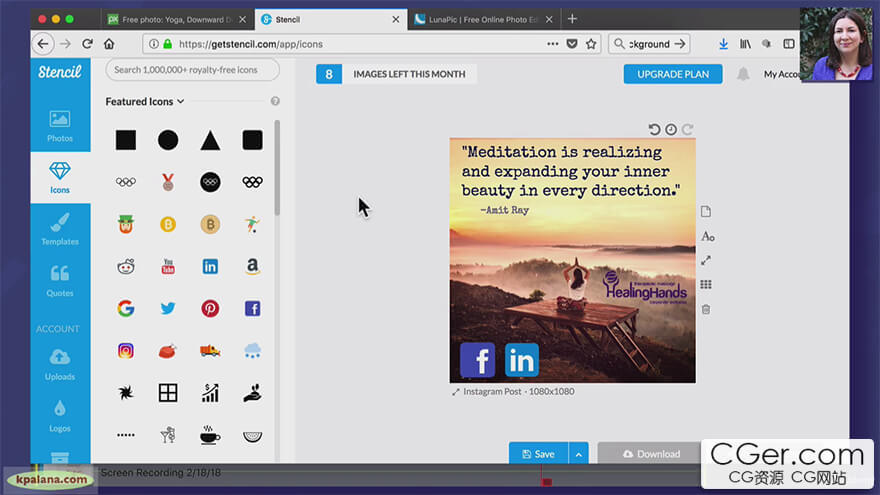Viewport: 880px width, 495px height.
Task: Select the LinkedIn logo on the canvas
Action: [x=521, y=360]
